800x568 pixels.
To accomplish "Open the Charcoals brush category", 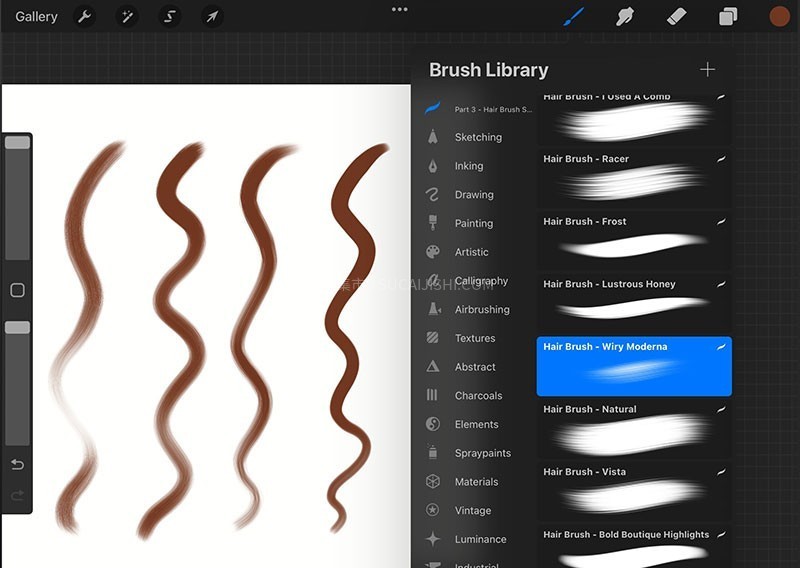I will tap(478, 396).
